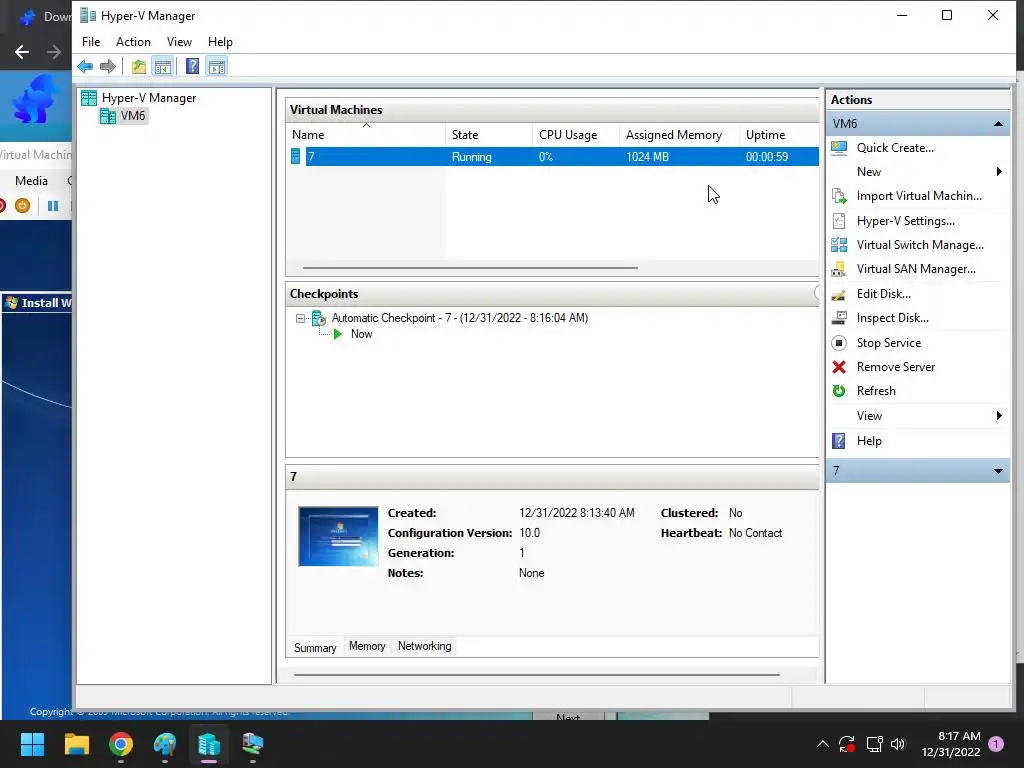Click the blue Help question mark toolbar icon
Screen dimensions: 1024x768
(x=192, y=66)
